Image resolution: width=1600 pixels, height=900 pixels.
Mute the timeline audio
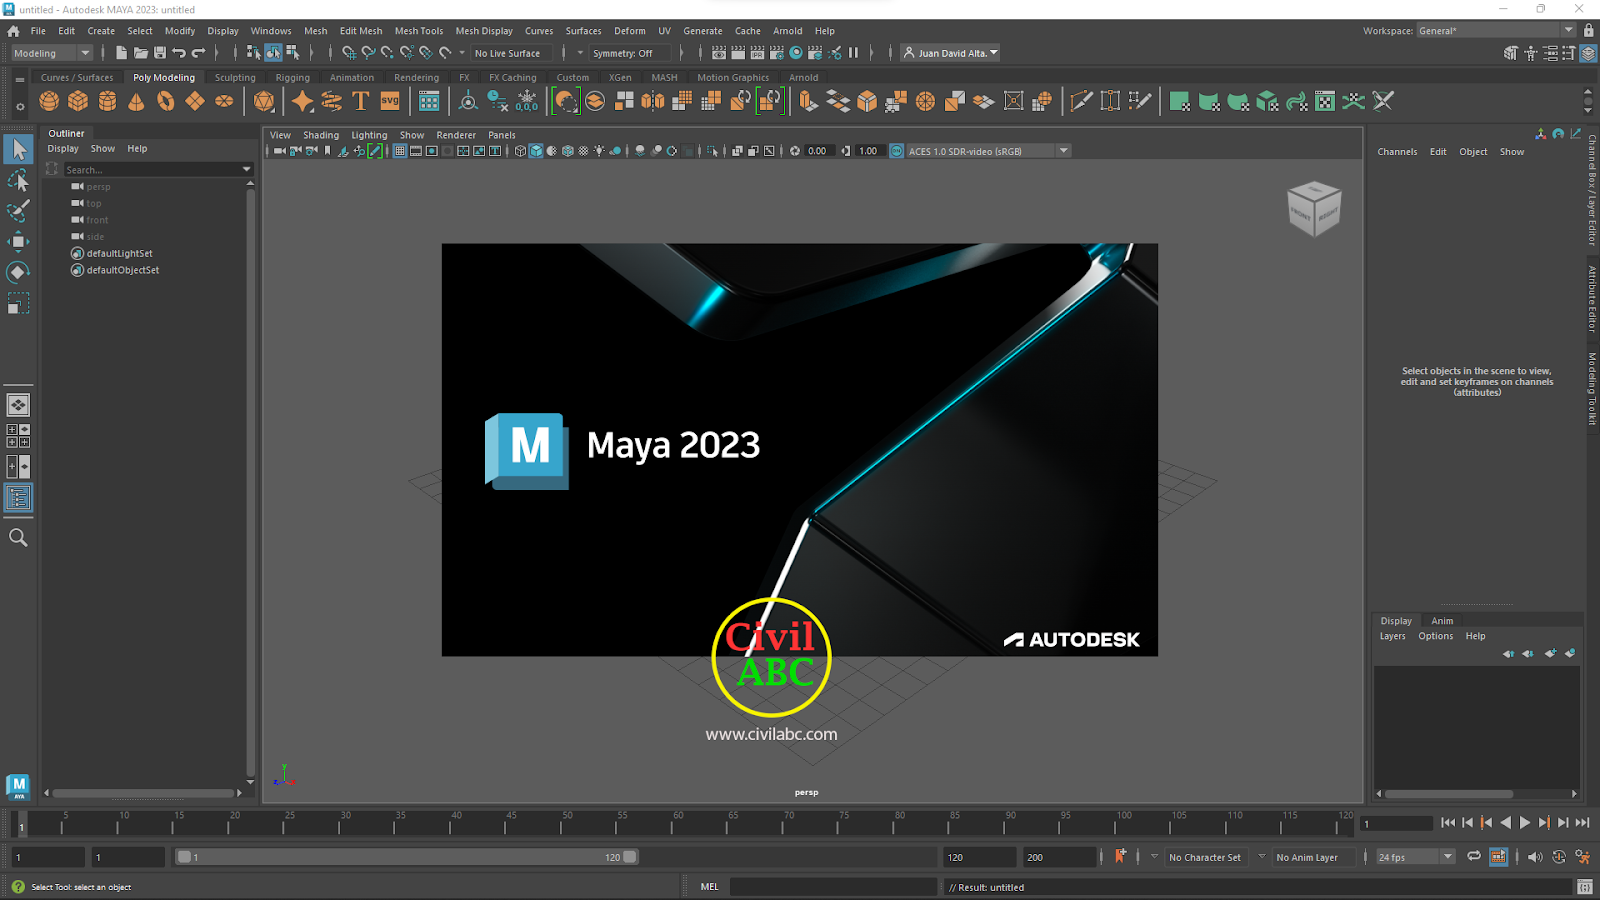pyautogui.click(x=1535, y=857)
